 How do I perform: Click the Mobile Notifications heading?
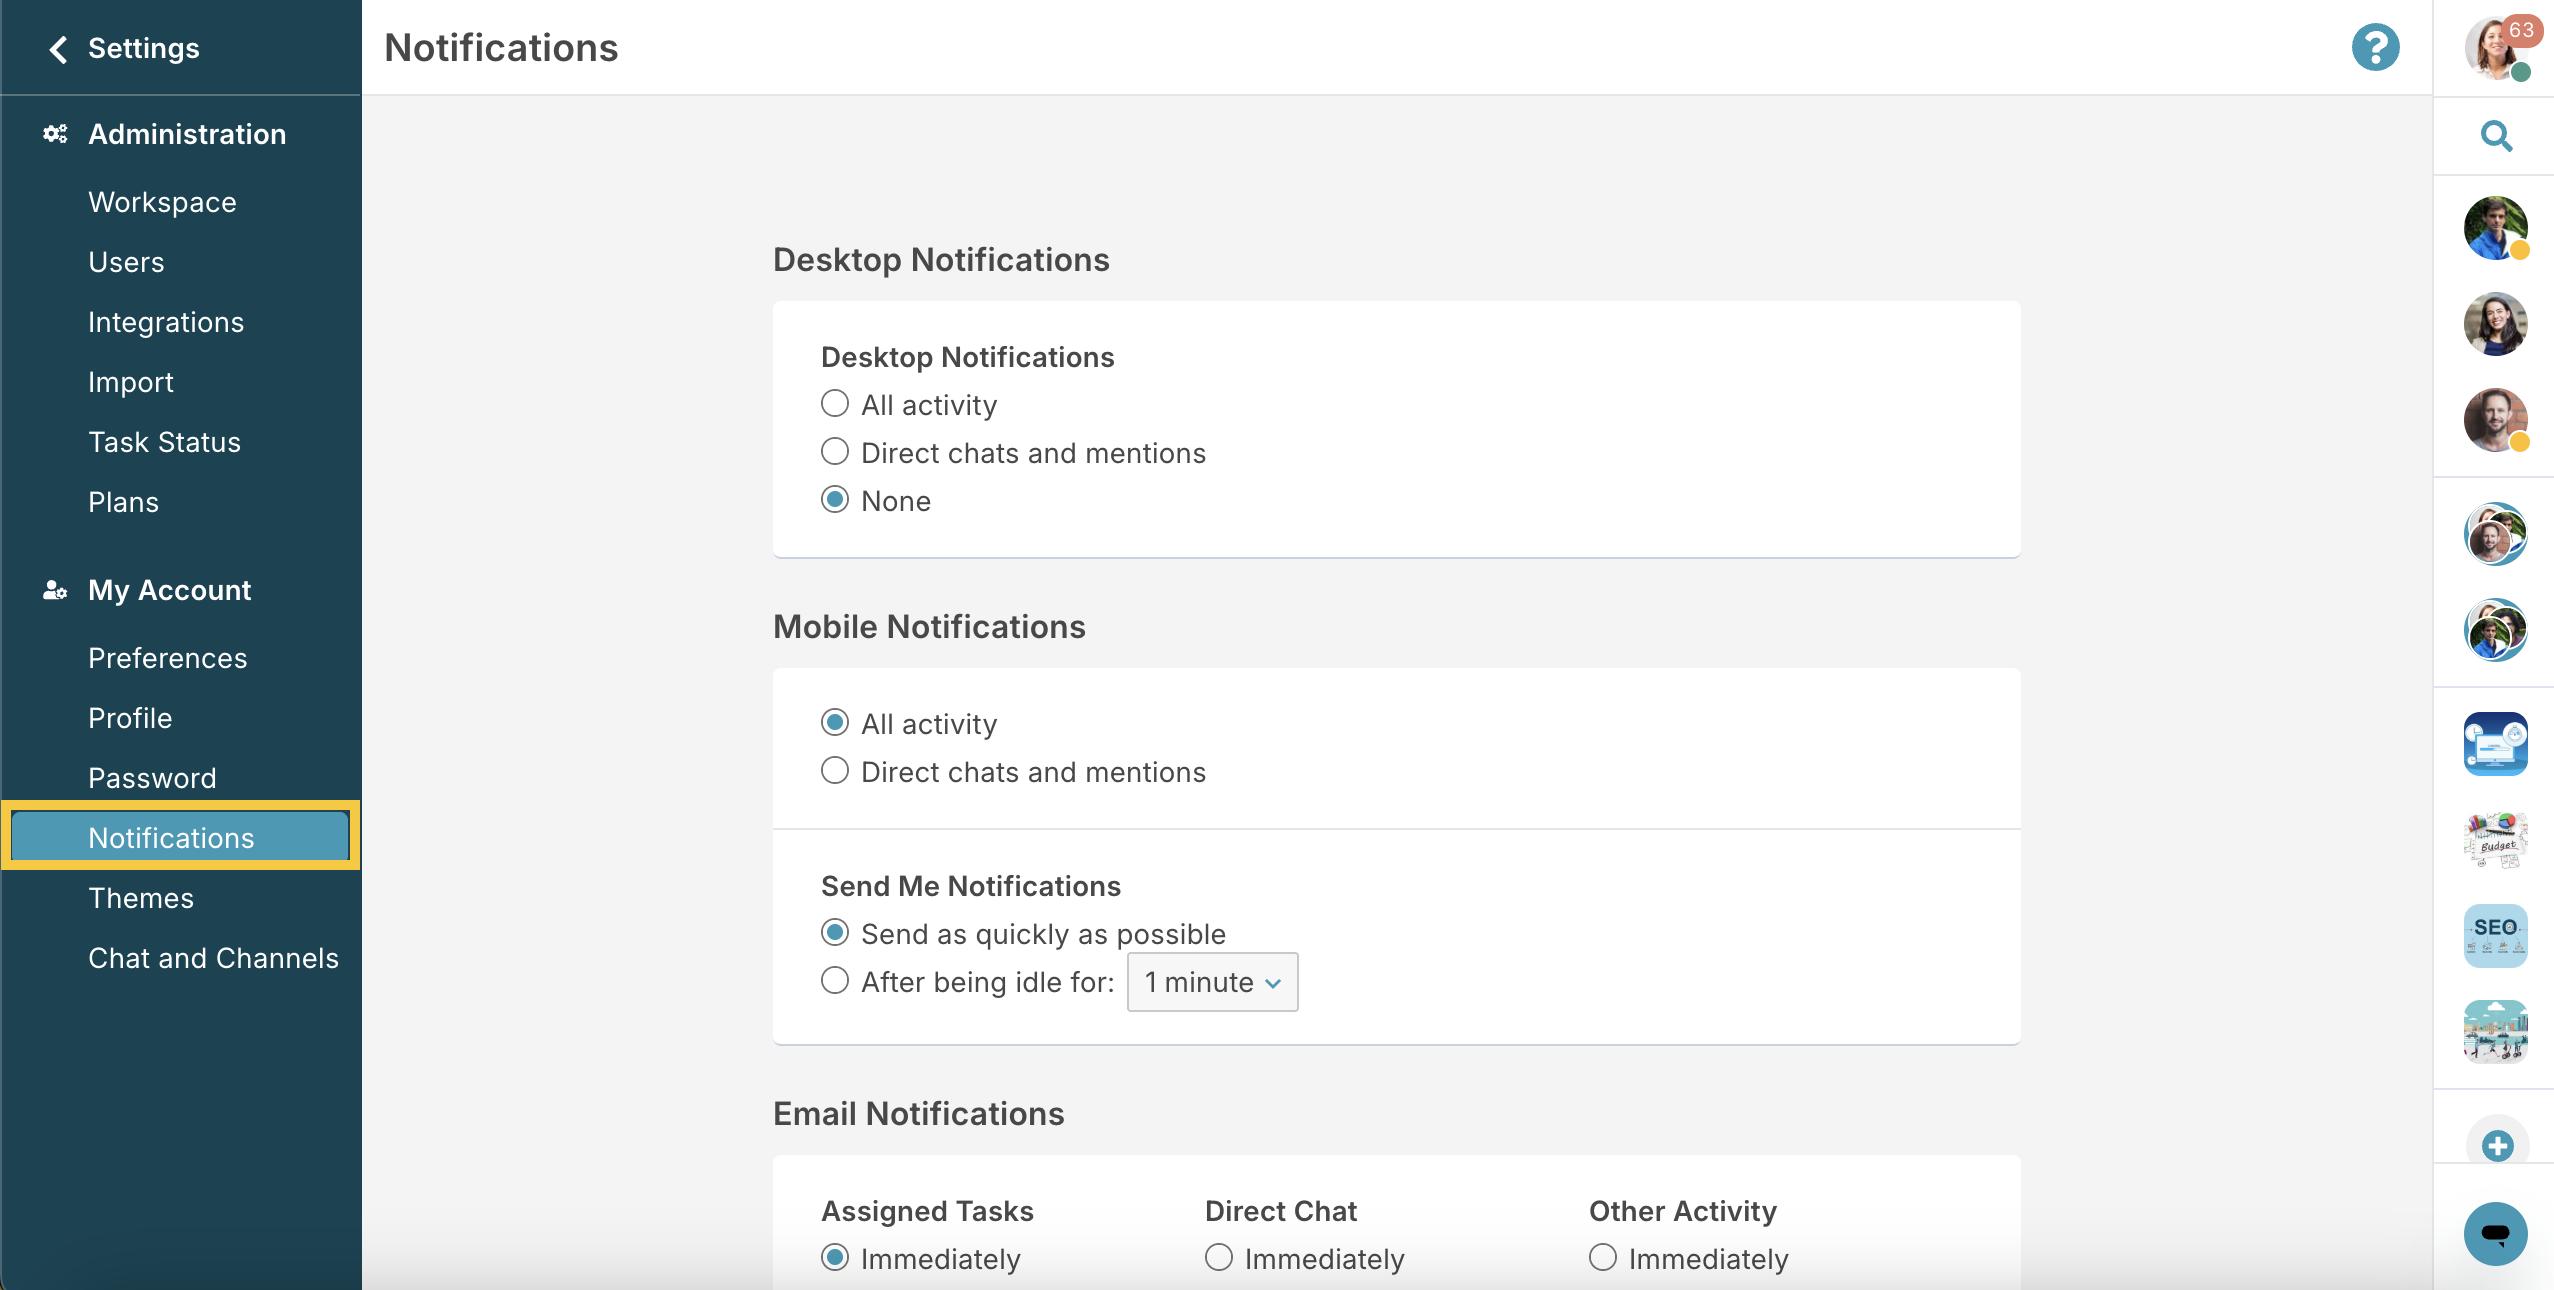point(929,626)
